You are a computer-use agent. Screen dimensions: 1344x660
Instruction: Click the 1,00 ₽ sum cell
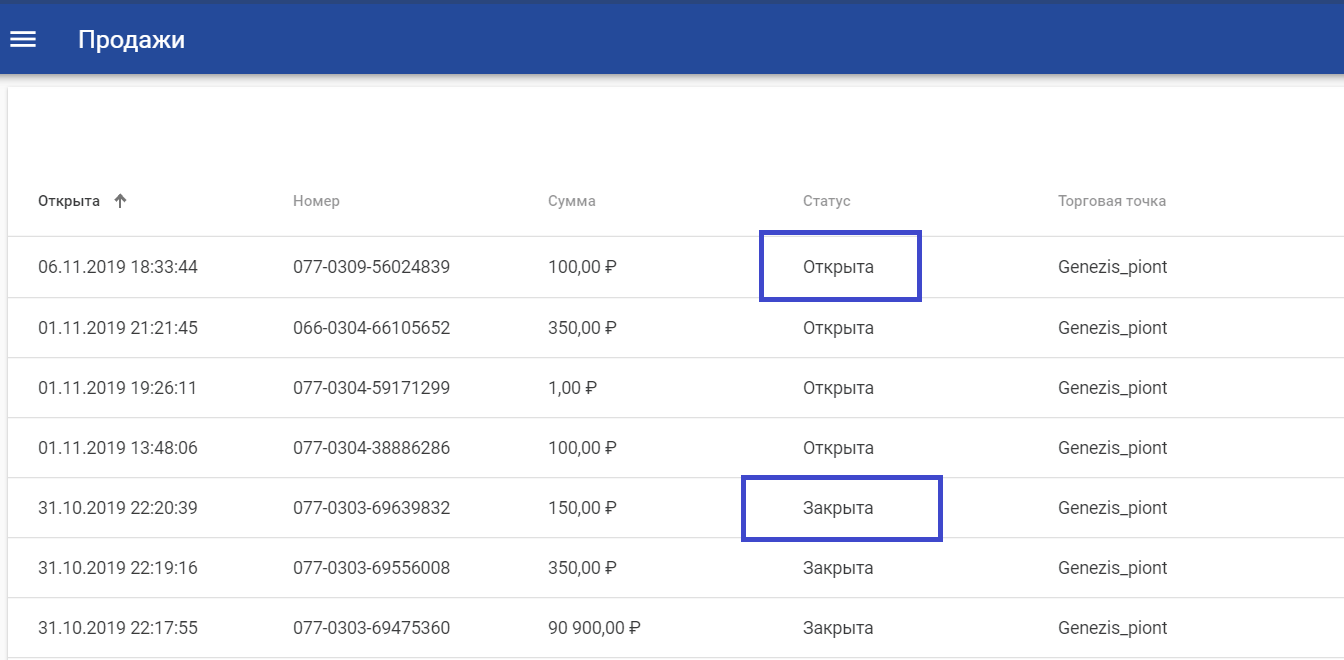(573, 388)
